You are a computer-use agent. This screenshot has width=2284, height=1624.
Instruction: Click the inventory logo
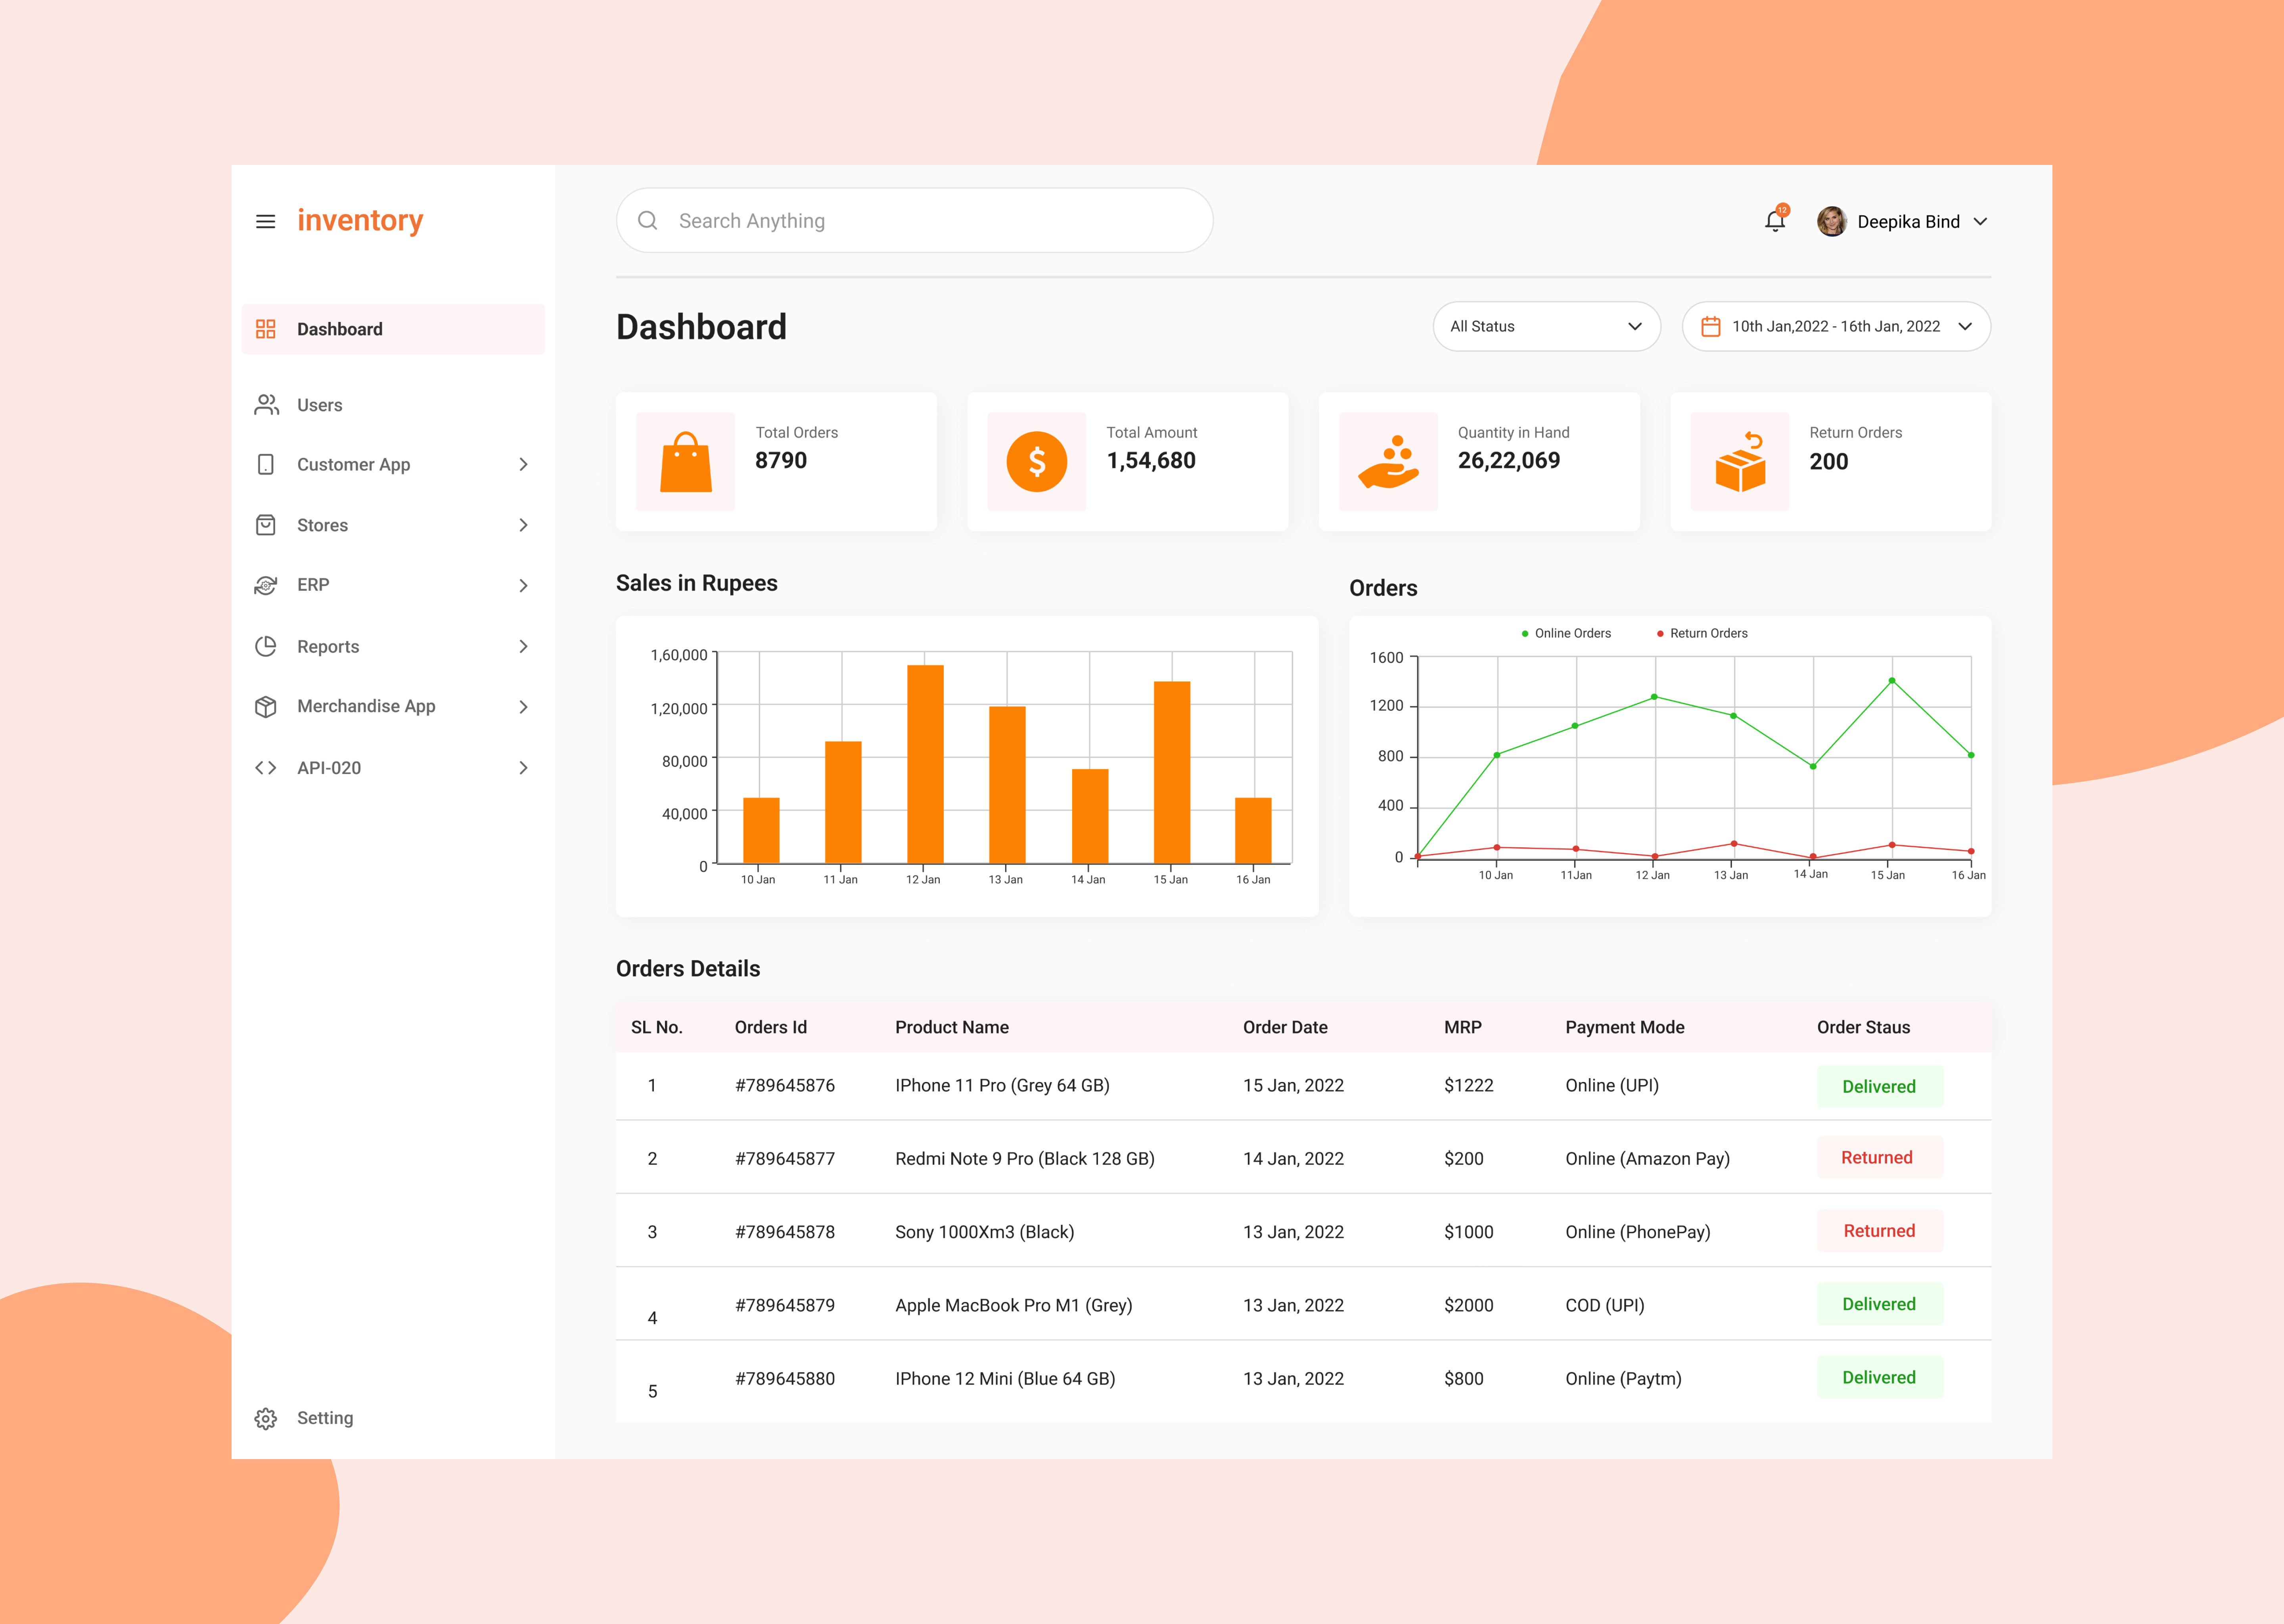pyautogui.click(x=360, y=220)
